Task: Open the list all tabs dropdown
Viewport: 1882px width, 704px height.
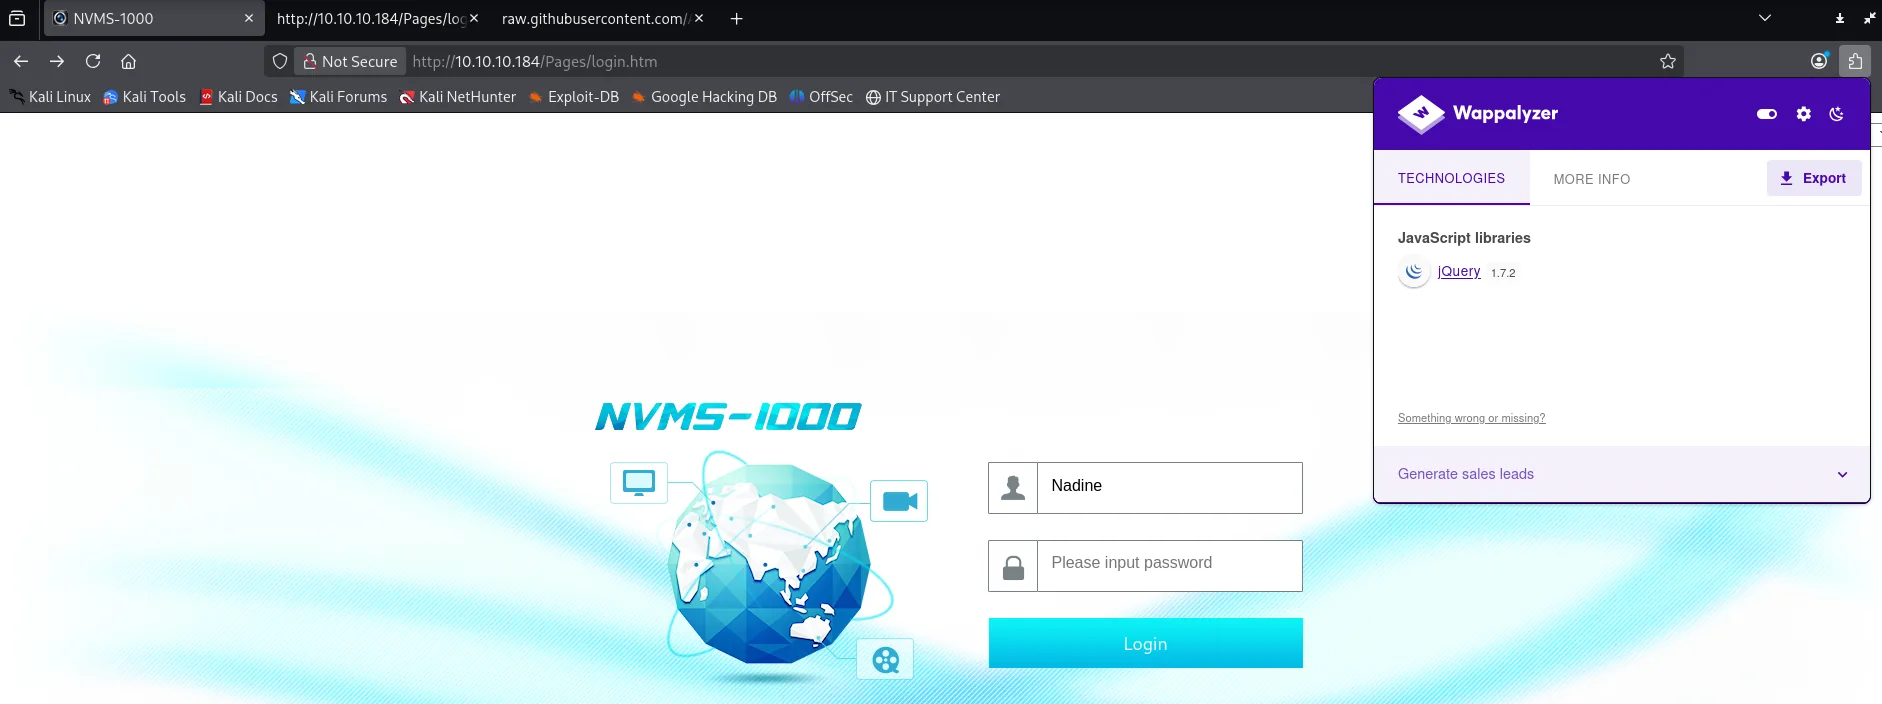Action: (1765, 18)
